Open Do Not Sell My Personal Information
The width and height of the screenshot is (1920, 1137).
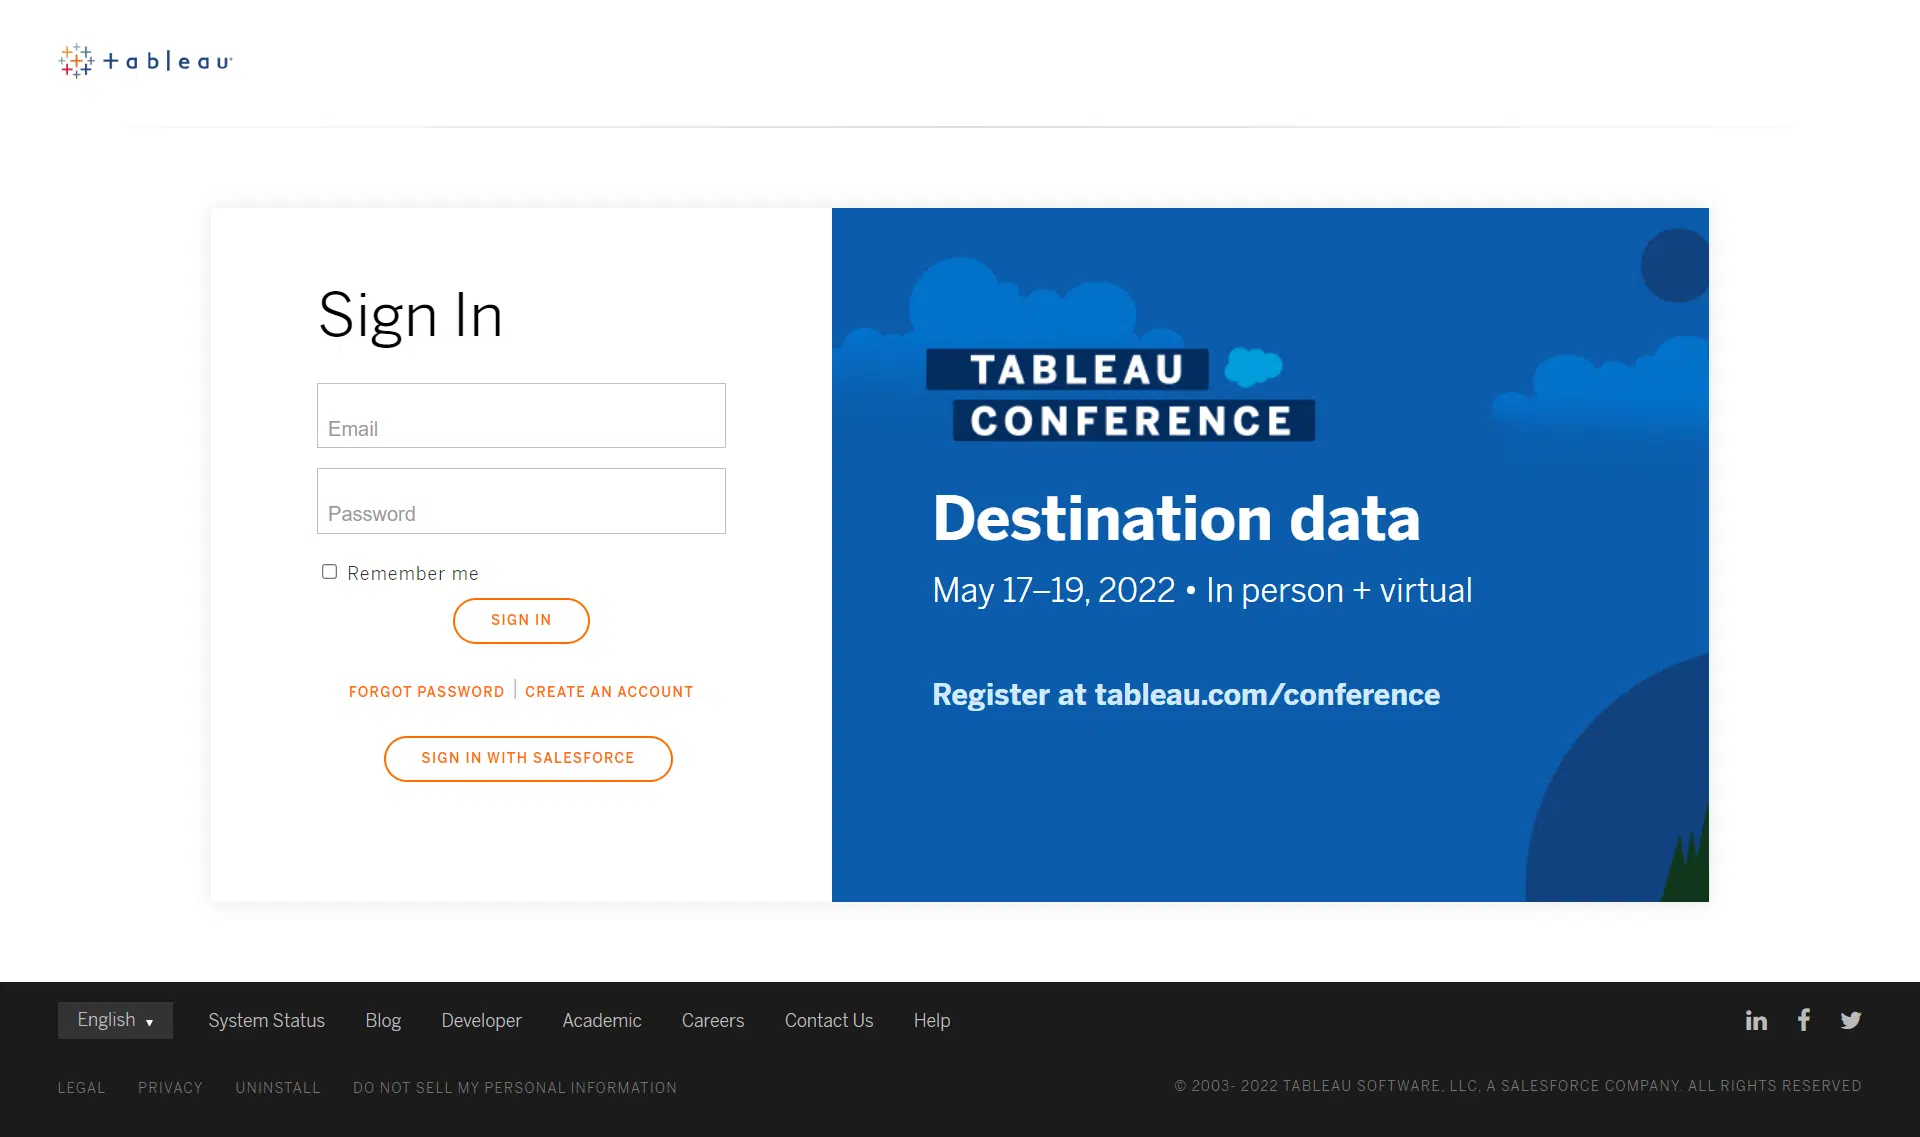pos(515,1088)
